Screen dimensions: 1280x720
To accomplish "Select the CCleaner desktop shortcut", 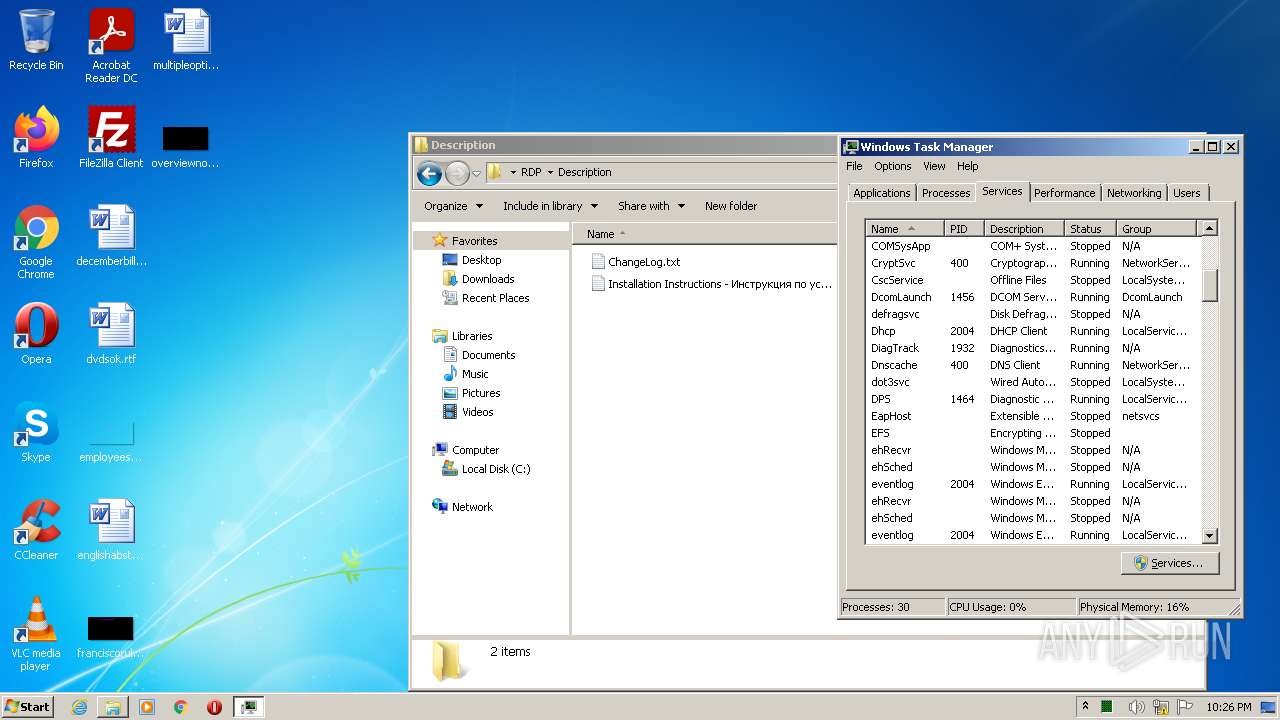I will pos(36,529).
